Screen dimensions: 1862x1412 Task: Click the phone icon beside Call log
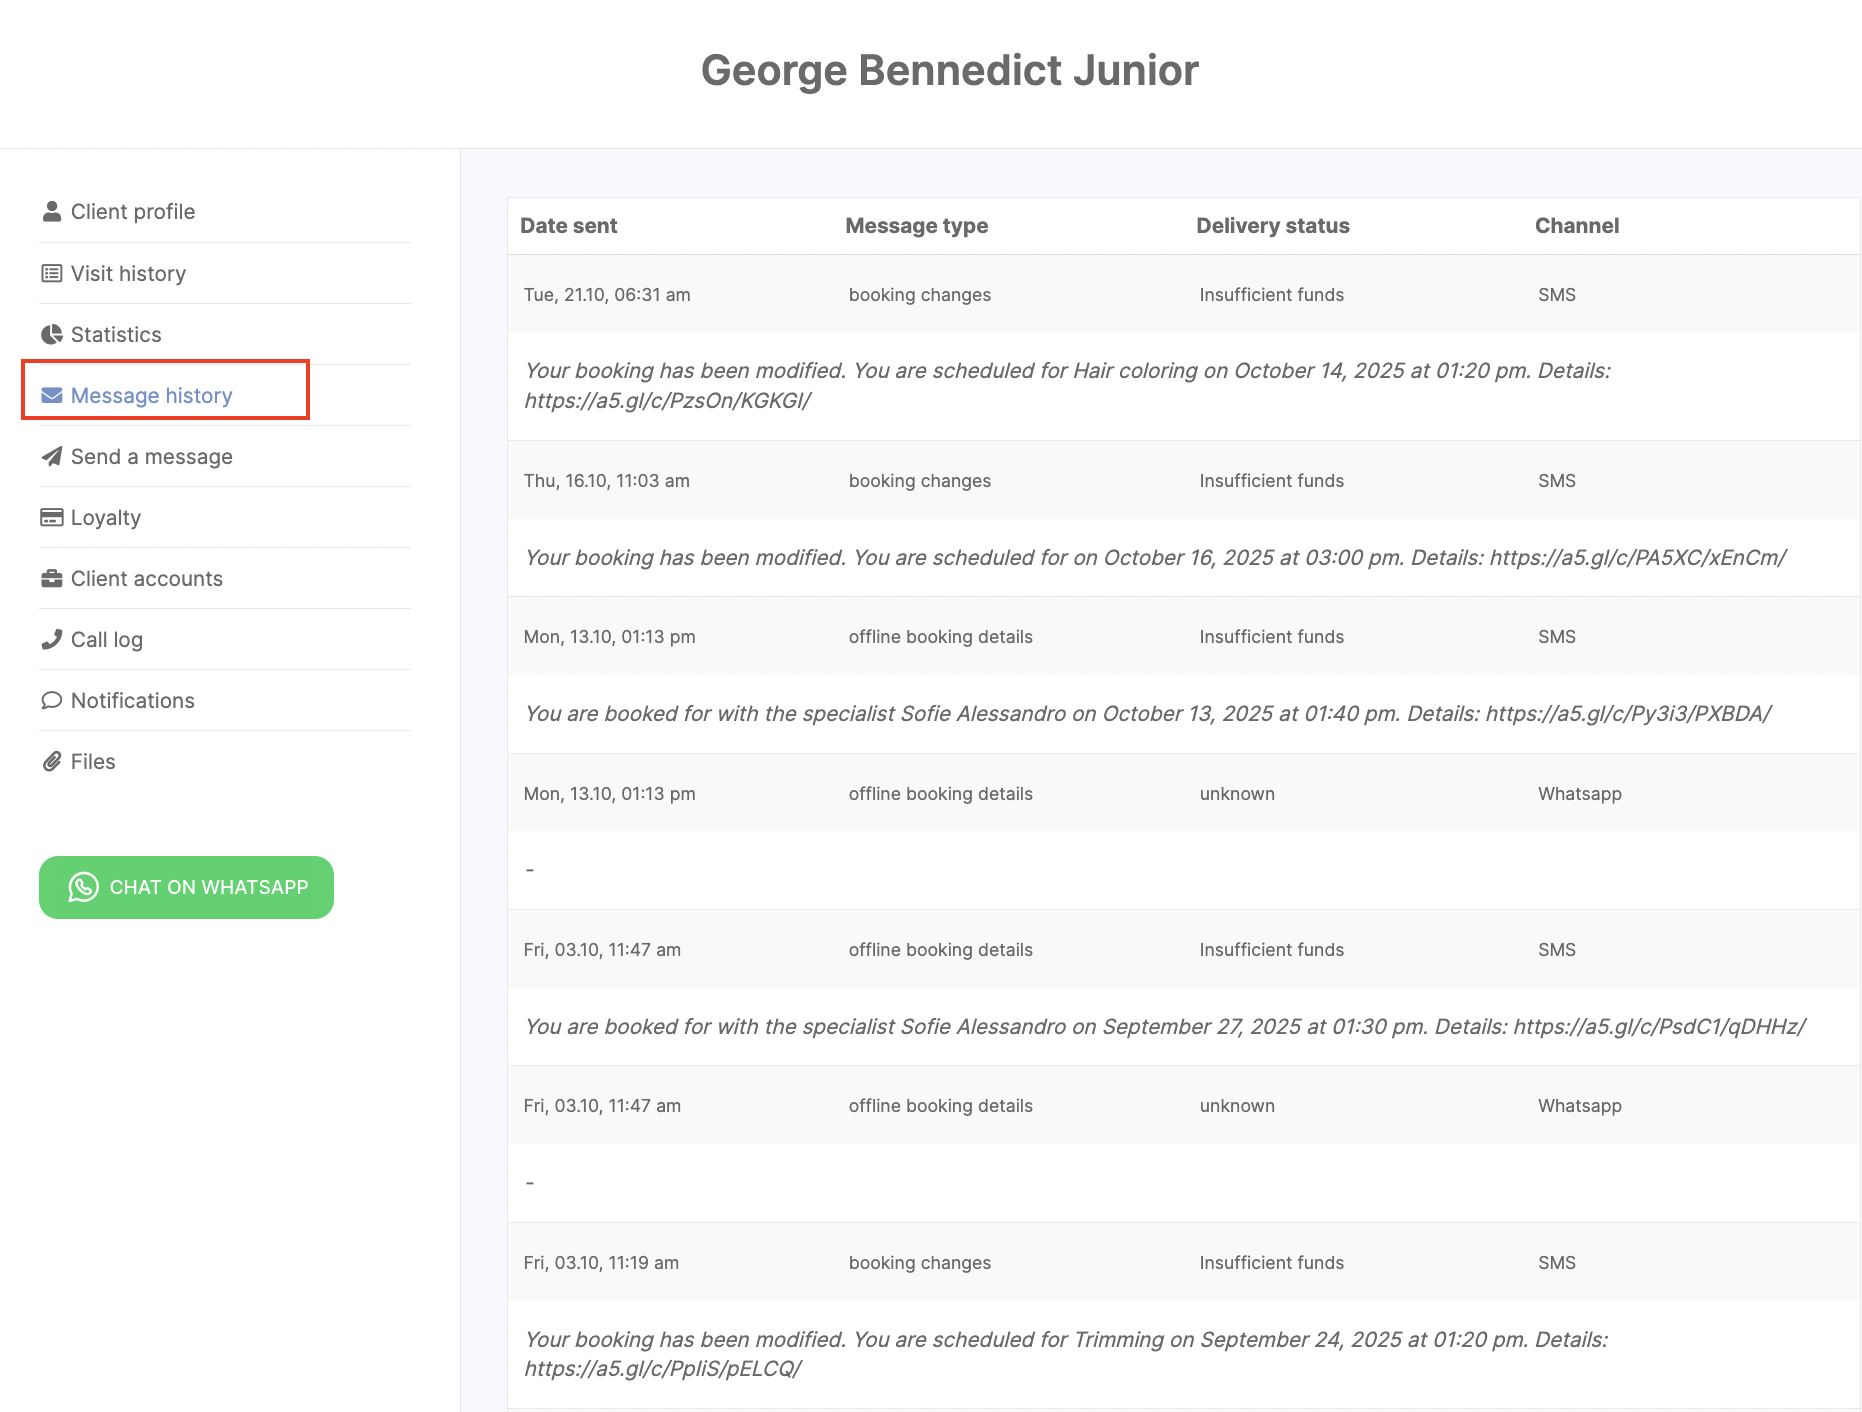point(52,640)
